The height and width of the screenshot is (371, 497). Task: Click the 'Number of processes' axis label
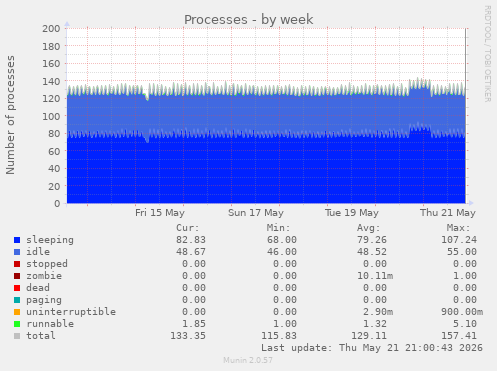coord(11,115)
